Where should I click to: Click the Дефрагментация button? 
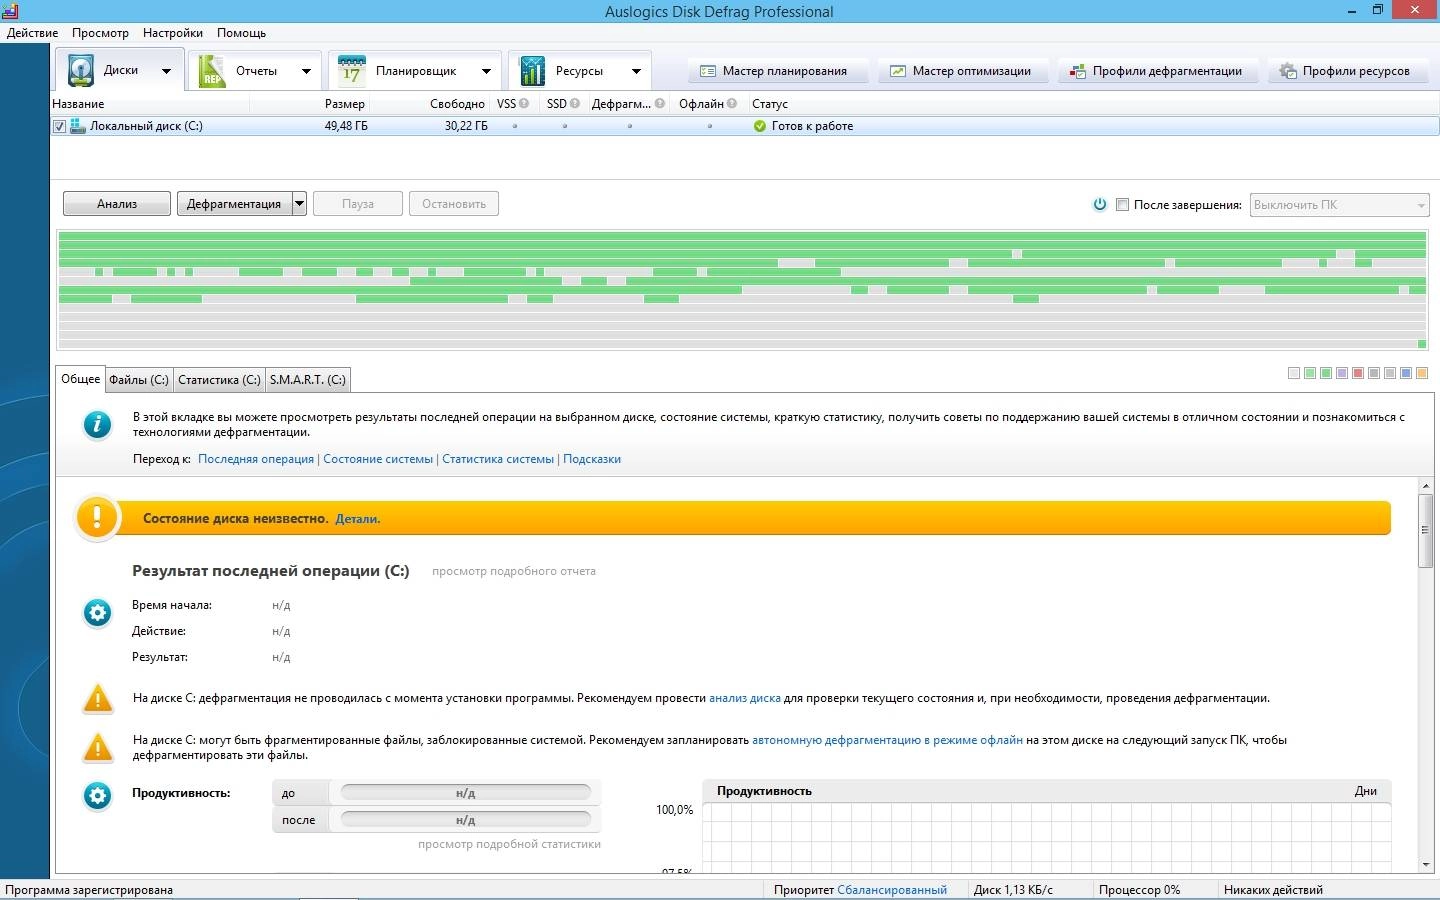pyautogui.click(x=234, y=204)
